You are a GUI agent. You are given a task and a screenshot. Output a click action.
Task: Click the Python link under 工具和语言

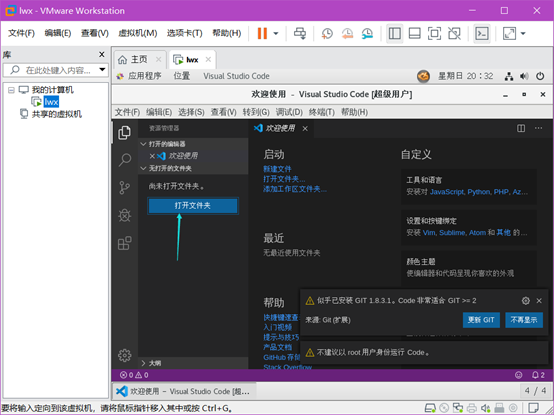point(479,192)
